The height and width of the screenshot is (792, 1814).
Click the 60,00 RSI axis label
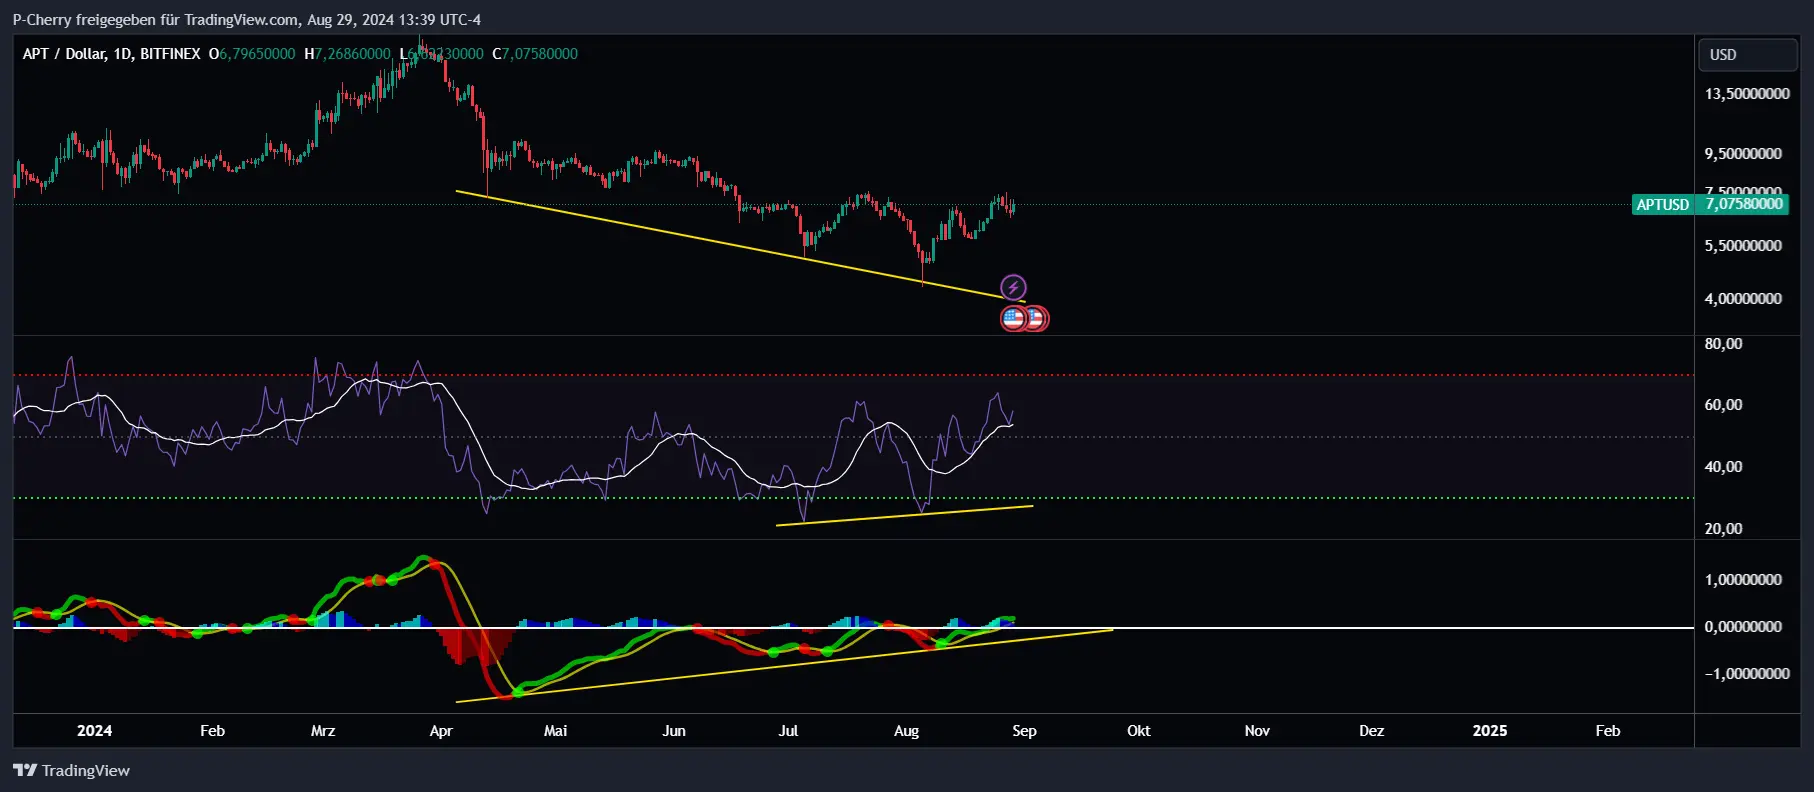point(1723,405)
